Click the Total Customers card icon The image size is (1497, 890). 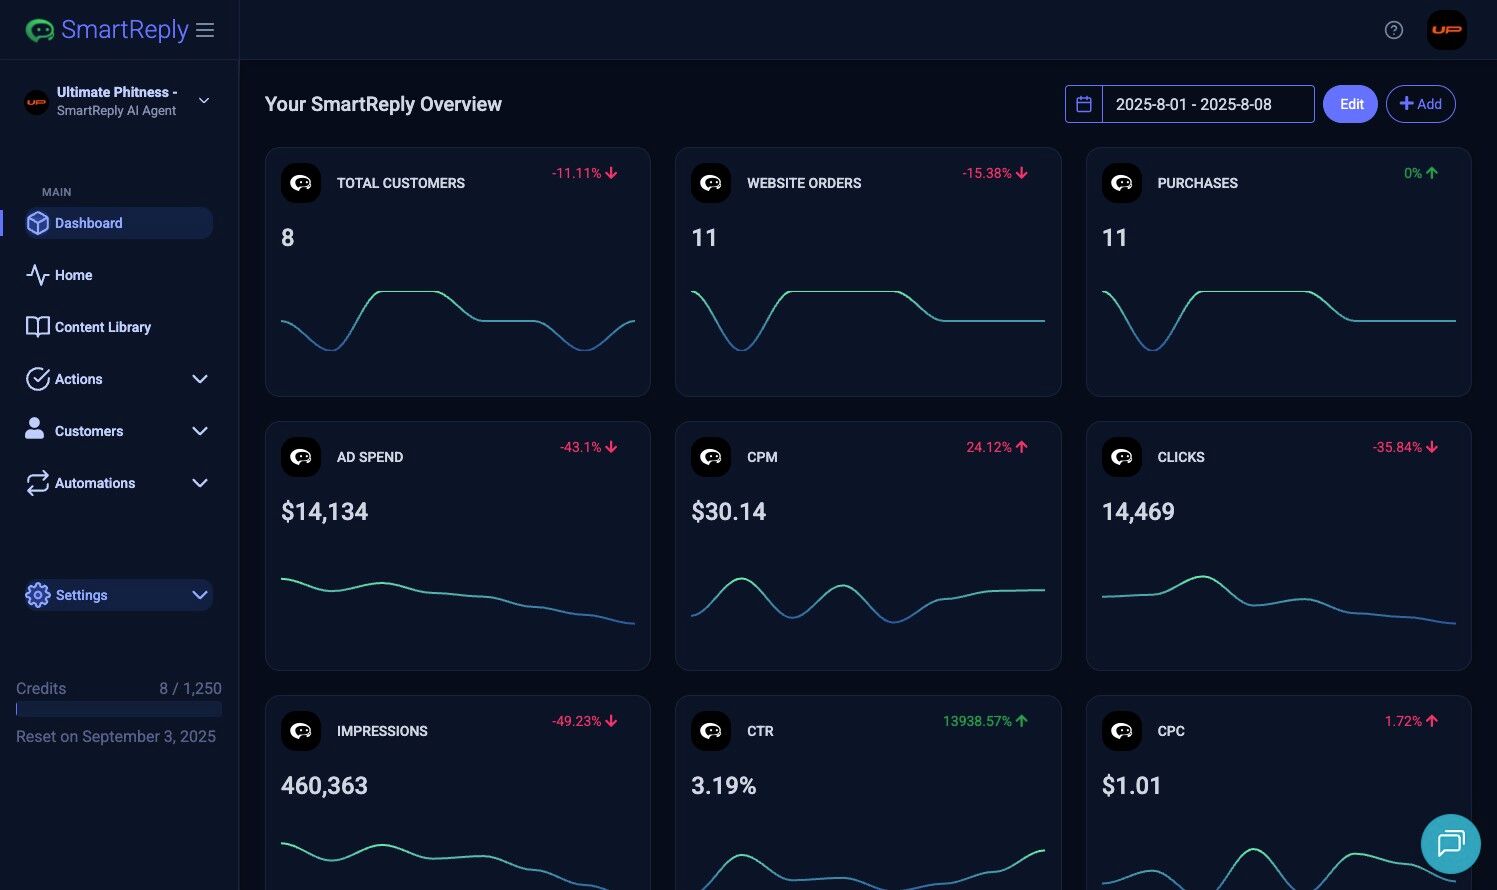tap(301, 183)
